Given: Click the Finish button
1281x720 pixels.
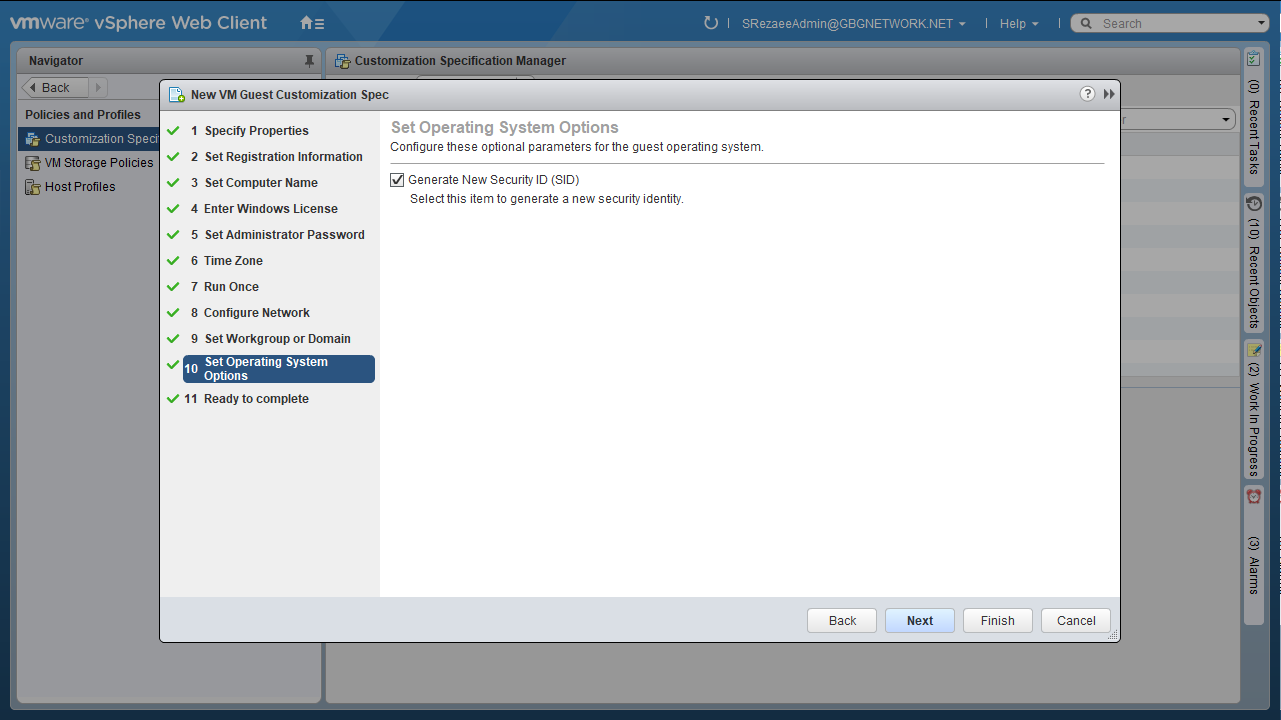Looking at the screenshot, I should pyautogui.click(x=997, y=621).
